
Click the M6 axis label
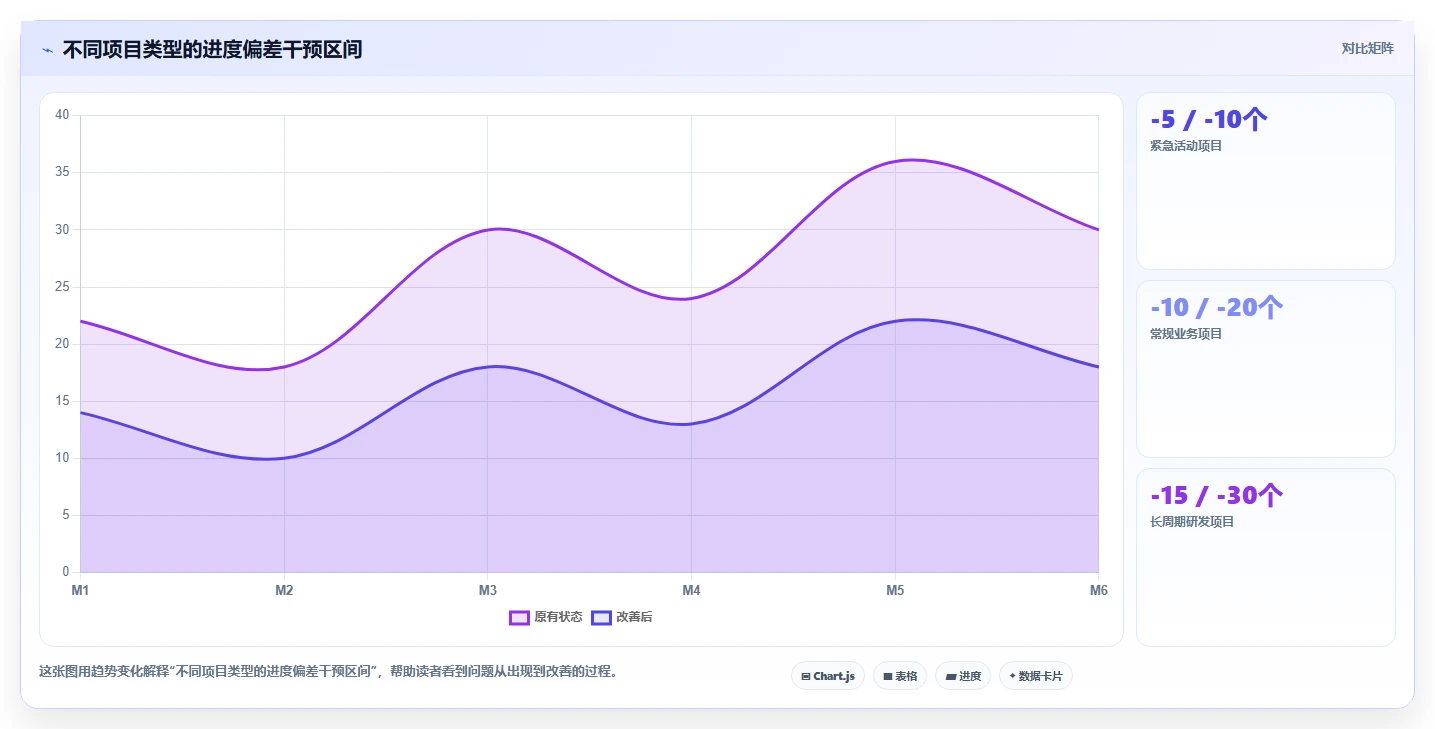click(1098, 590)
